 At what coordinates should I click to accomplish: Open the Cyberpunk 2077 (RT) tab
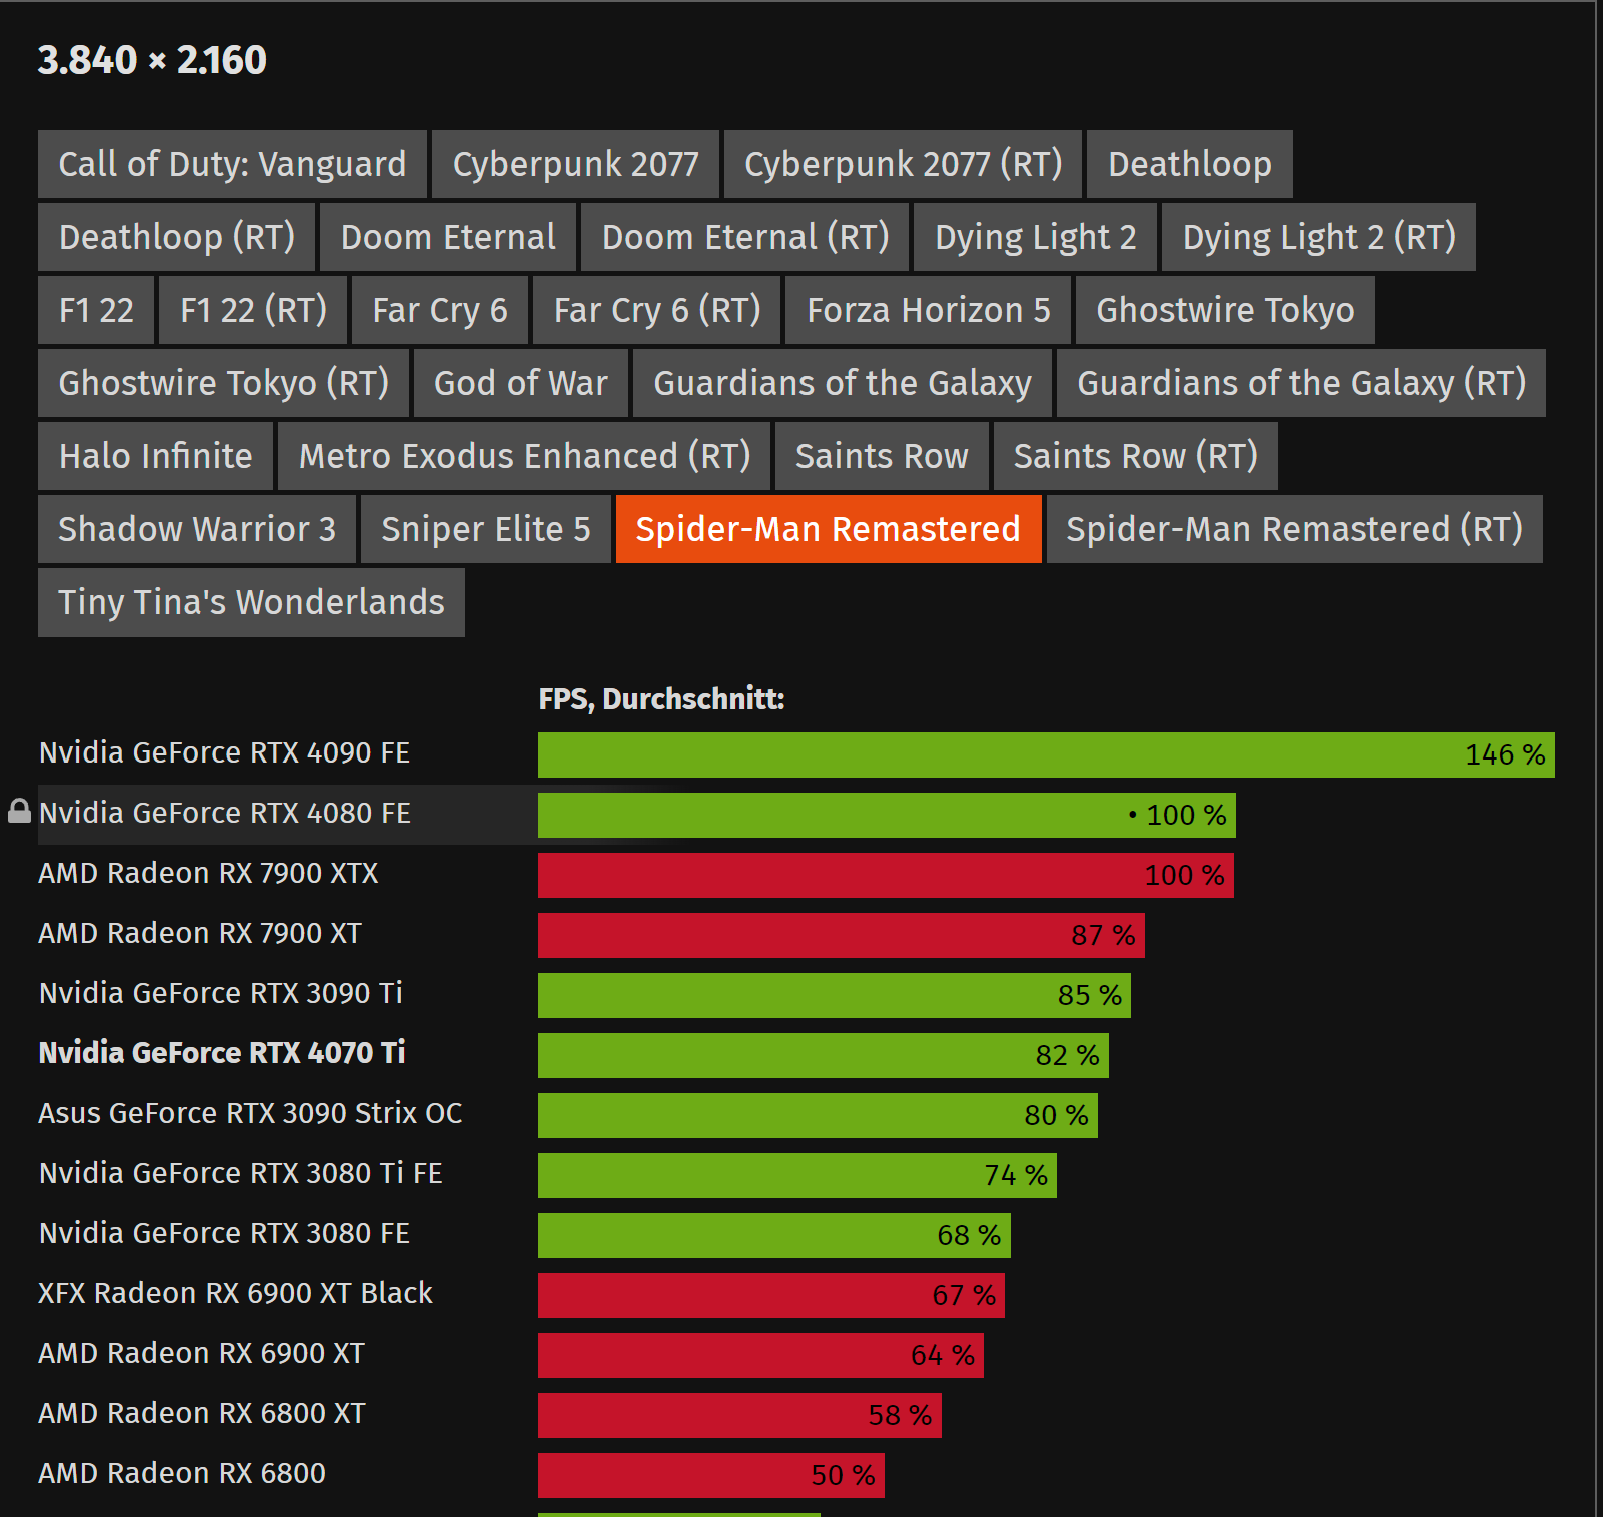[903, 164]
